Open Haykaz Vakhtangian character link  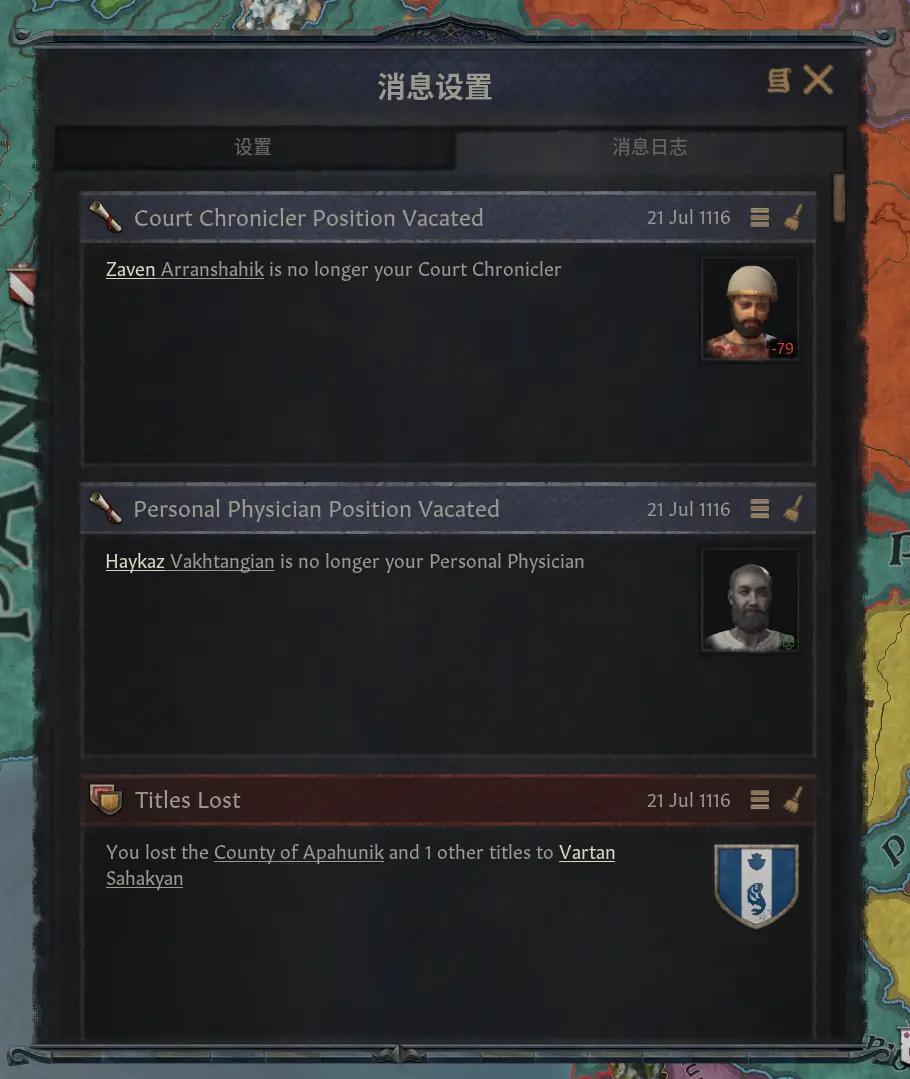pyautogui.click(x=189, y=562)
